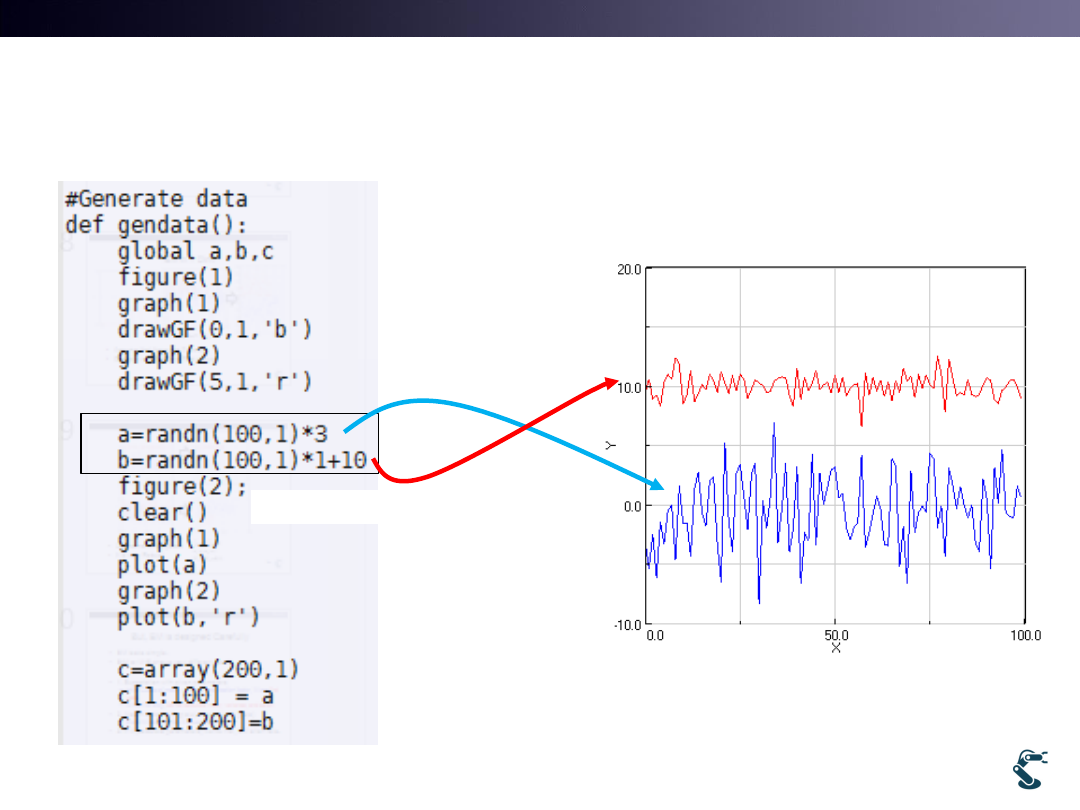This screenshot has width=1080, height=810.
Task: Click the 'global a,b,c' code line
Action: 195,251
